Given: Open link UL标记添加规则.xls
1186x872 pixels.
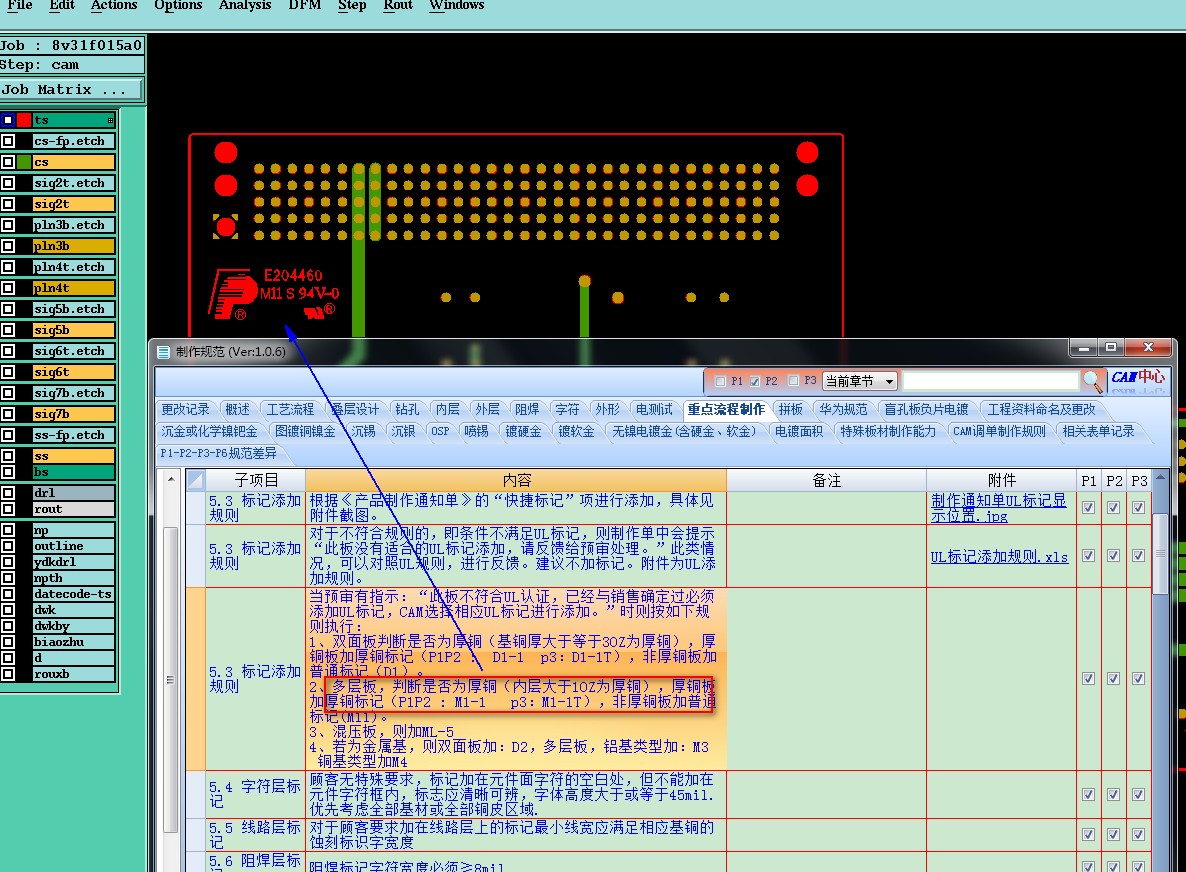Looking at the screenshot, I should [x=999, y=557].
